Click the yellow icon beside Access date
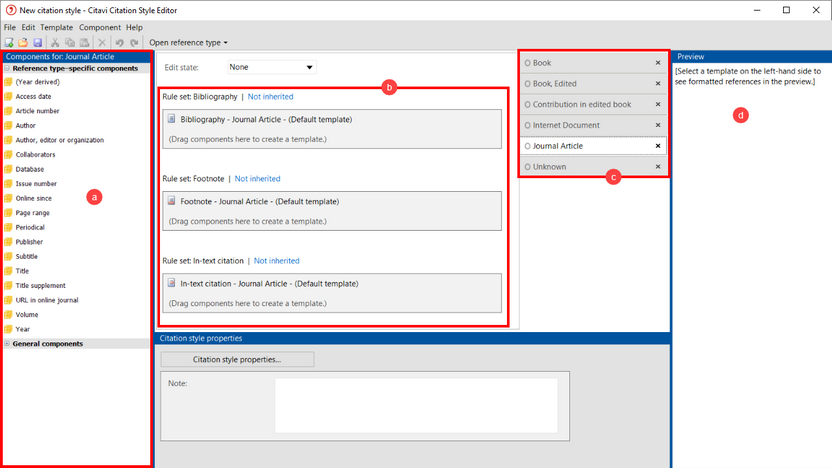Image resolution: width=832 pixels, height=468 pixels. (8, 97)
